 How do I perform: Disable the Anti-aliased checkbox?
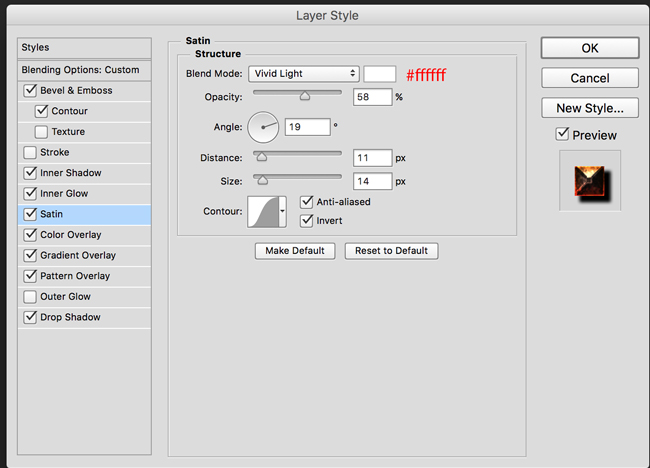tap(306, 202)
